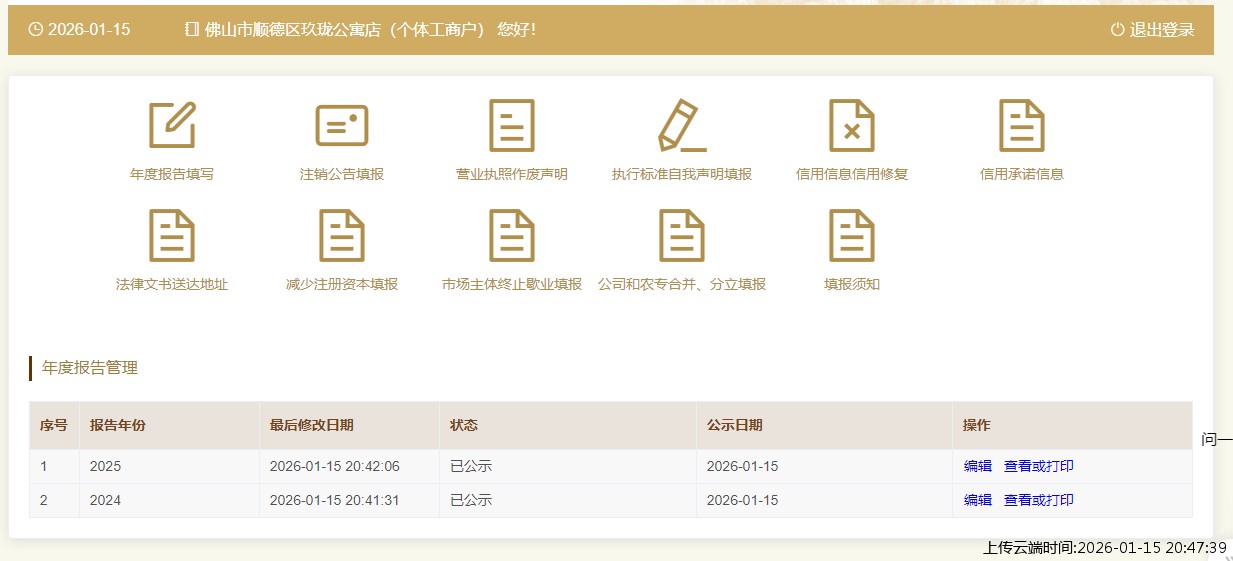
Task: Select 公司和农专合并、分立填报 icon
Action: [682, 236]
